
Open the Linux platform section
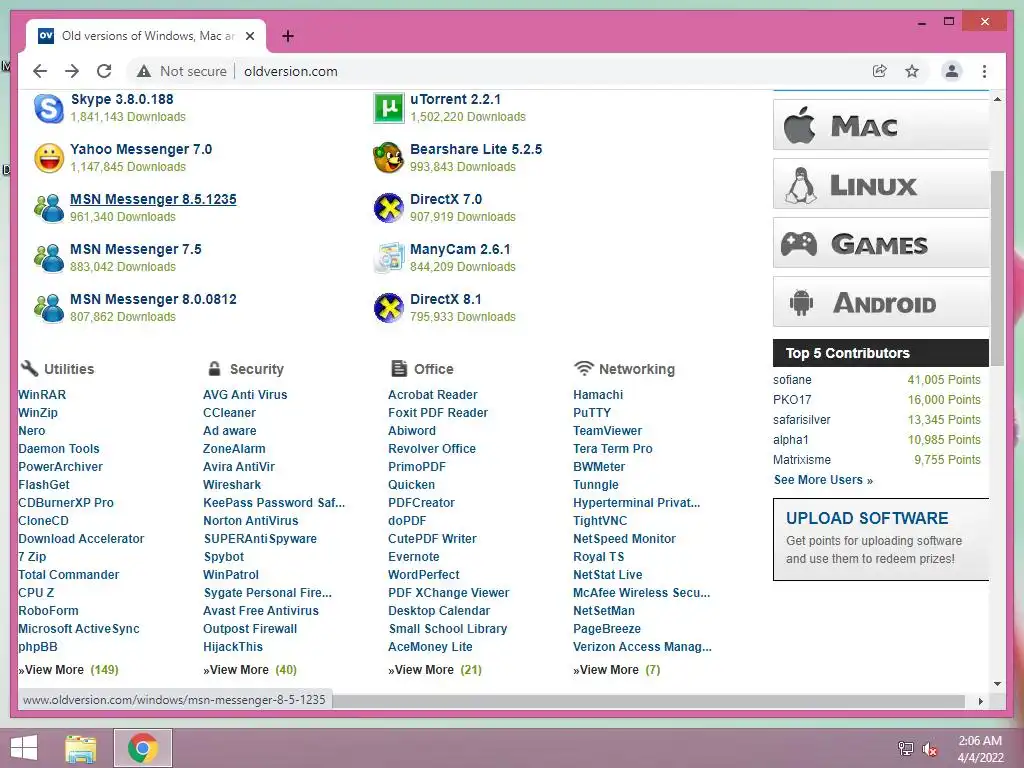(881, 185)
